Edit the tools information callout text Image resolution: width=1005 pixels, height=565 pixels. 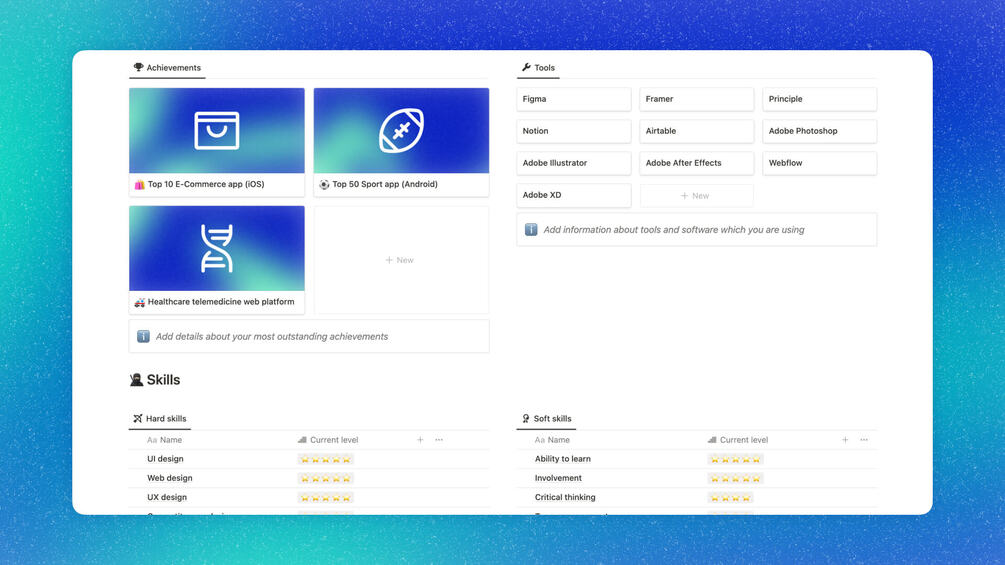674,229
